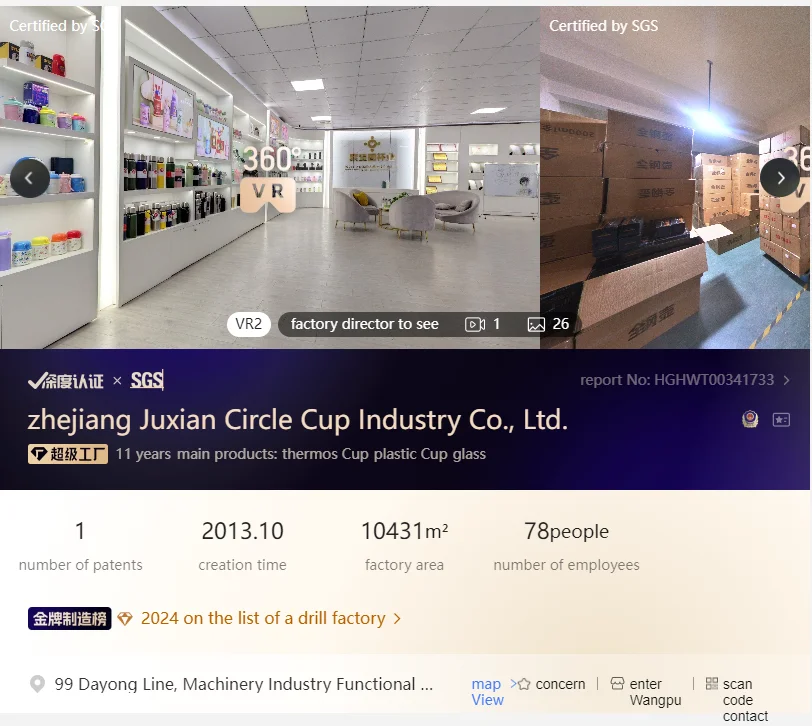
Task: Go to previous showroom image arrow
Action: (x=30, y=178)
